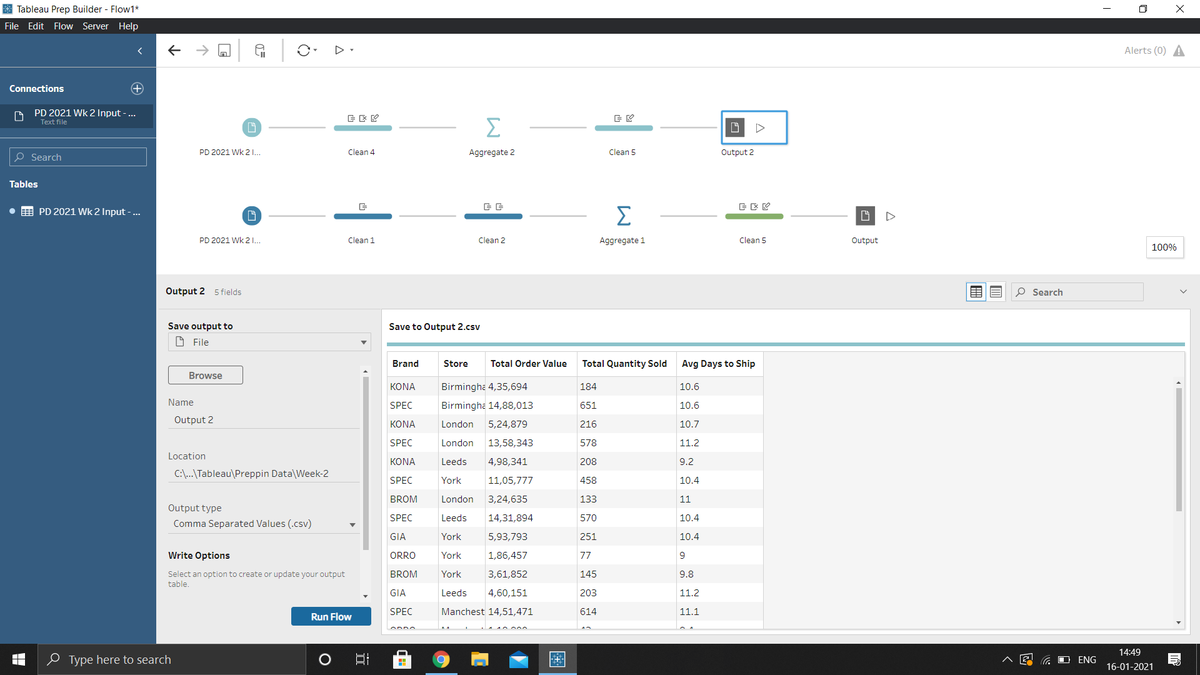Image resolution: width=1200 pixels, height=675 pixels.
Task: Collapse the Connections sidebar with chevron
Action: (139, 50)
